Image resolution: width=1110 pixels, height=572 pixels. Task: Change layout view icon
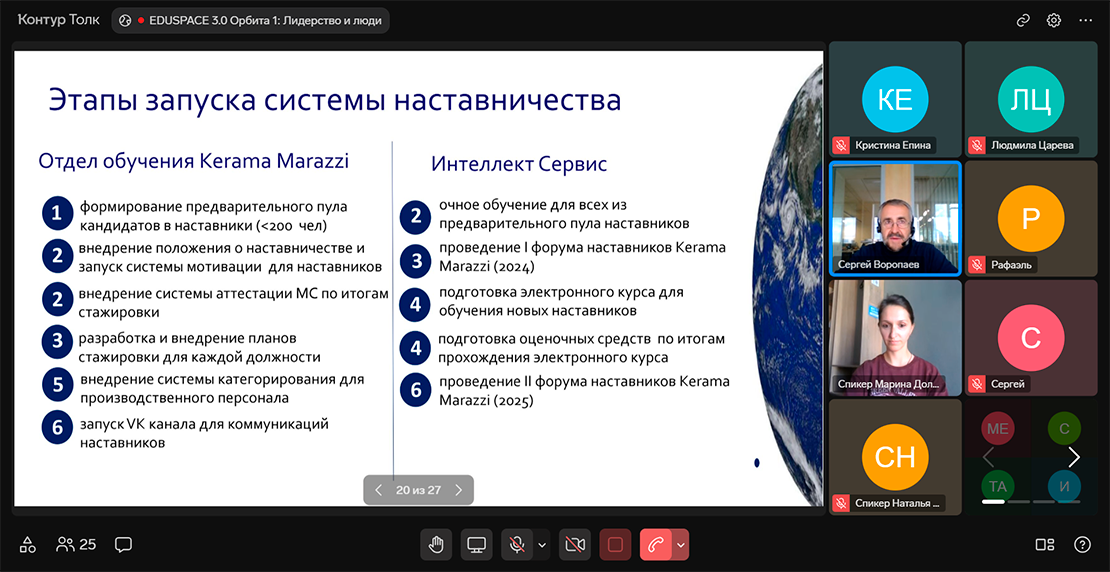pyautogui.click(x=1045, y=544)
